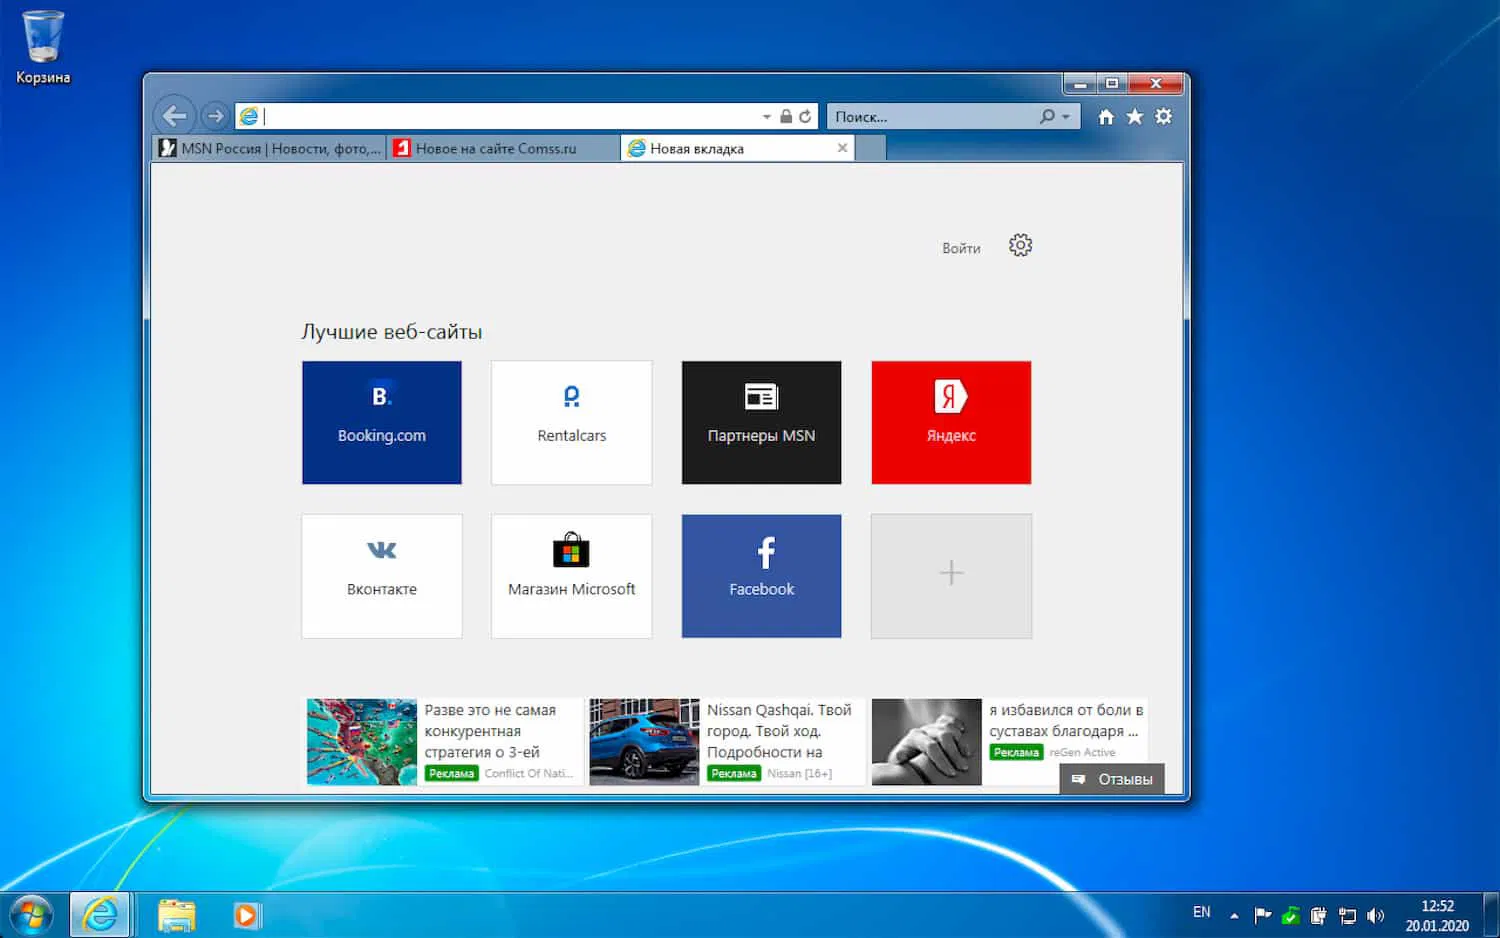Open the Вконтакте site tile

[381, 576]
